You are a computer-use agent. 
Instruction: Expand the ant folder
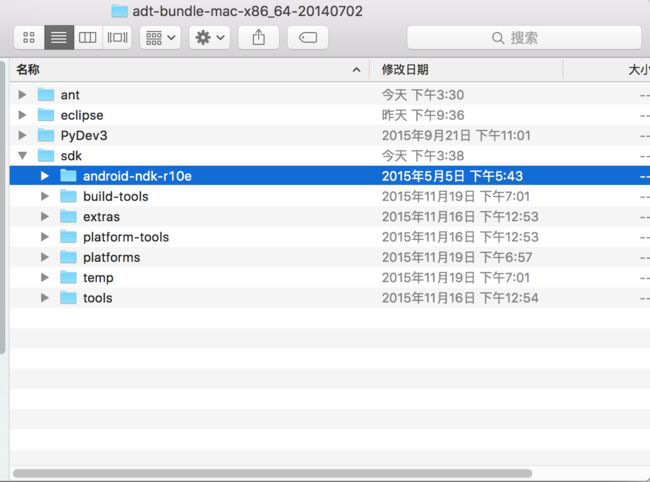[x=22, y=94]
